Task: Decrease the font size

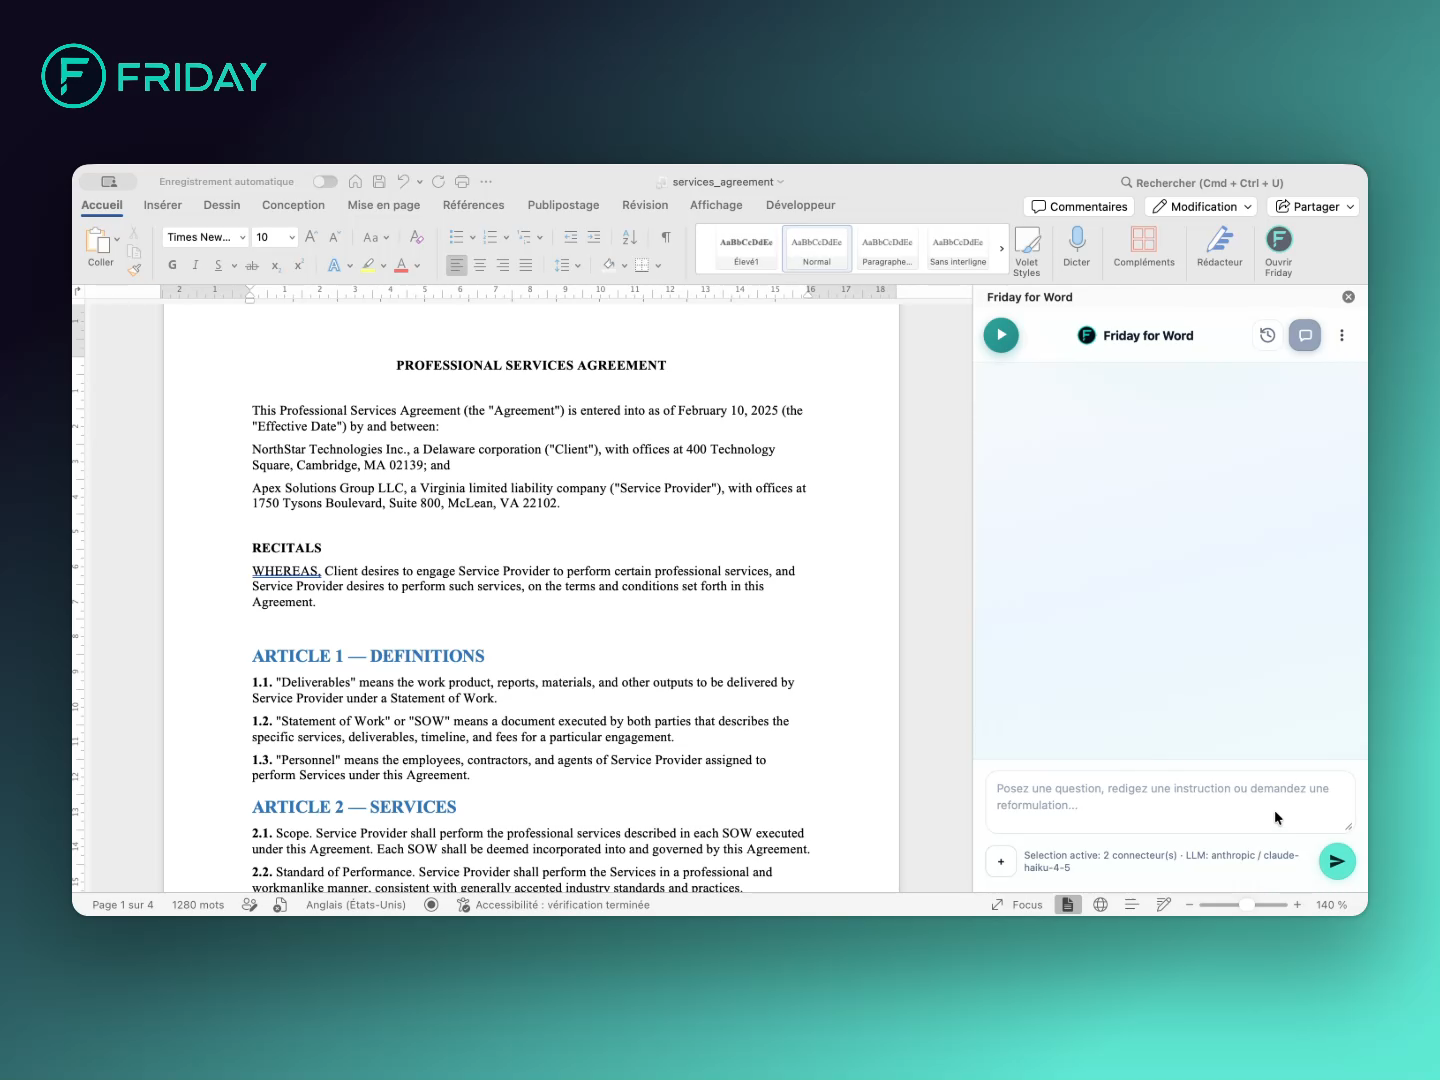Action: pos(334,237)
